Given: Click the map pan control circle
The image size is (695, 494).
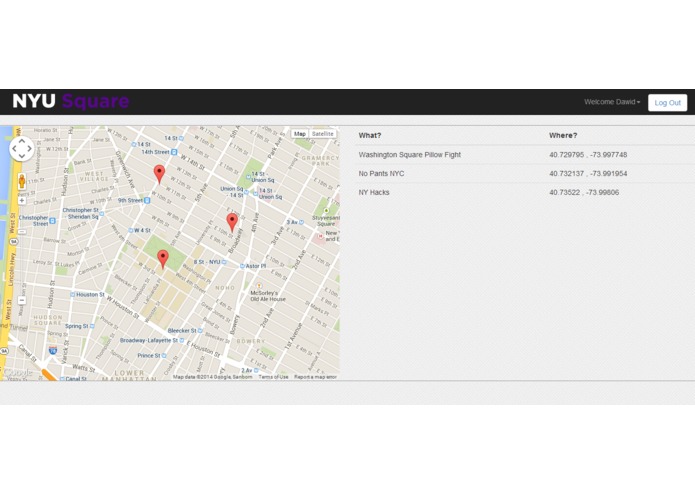Looking at the screenshot, I should [22, 149].
